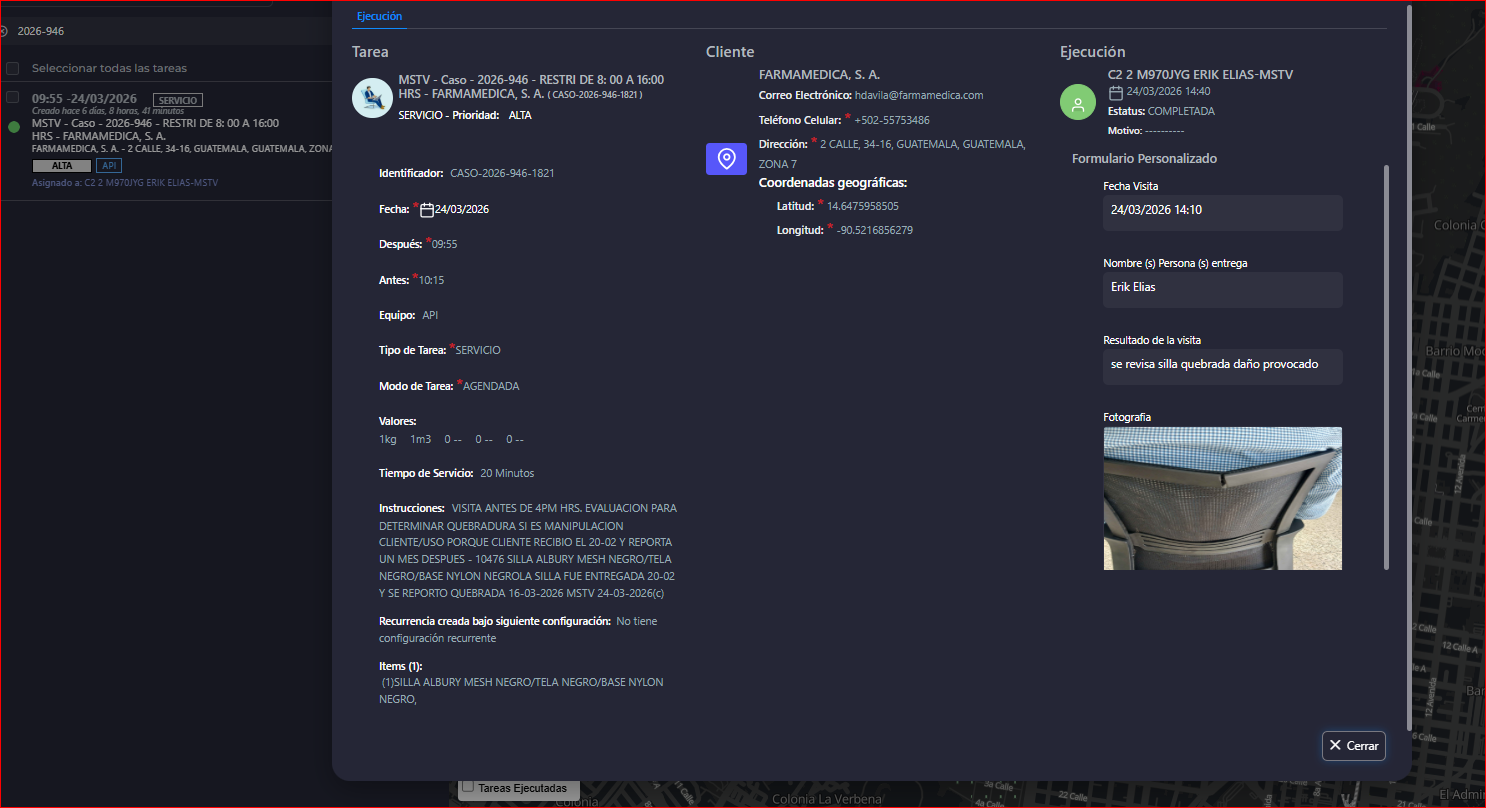The image size is (1486, 808).
Task: Click the clear icon beside 2026-946 search
Action: click(x=3, y=32)
